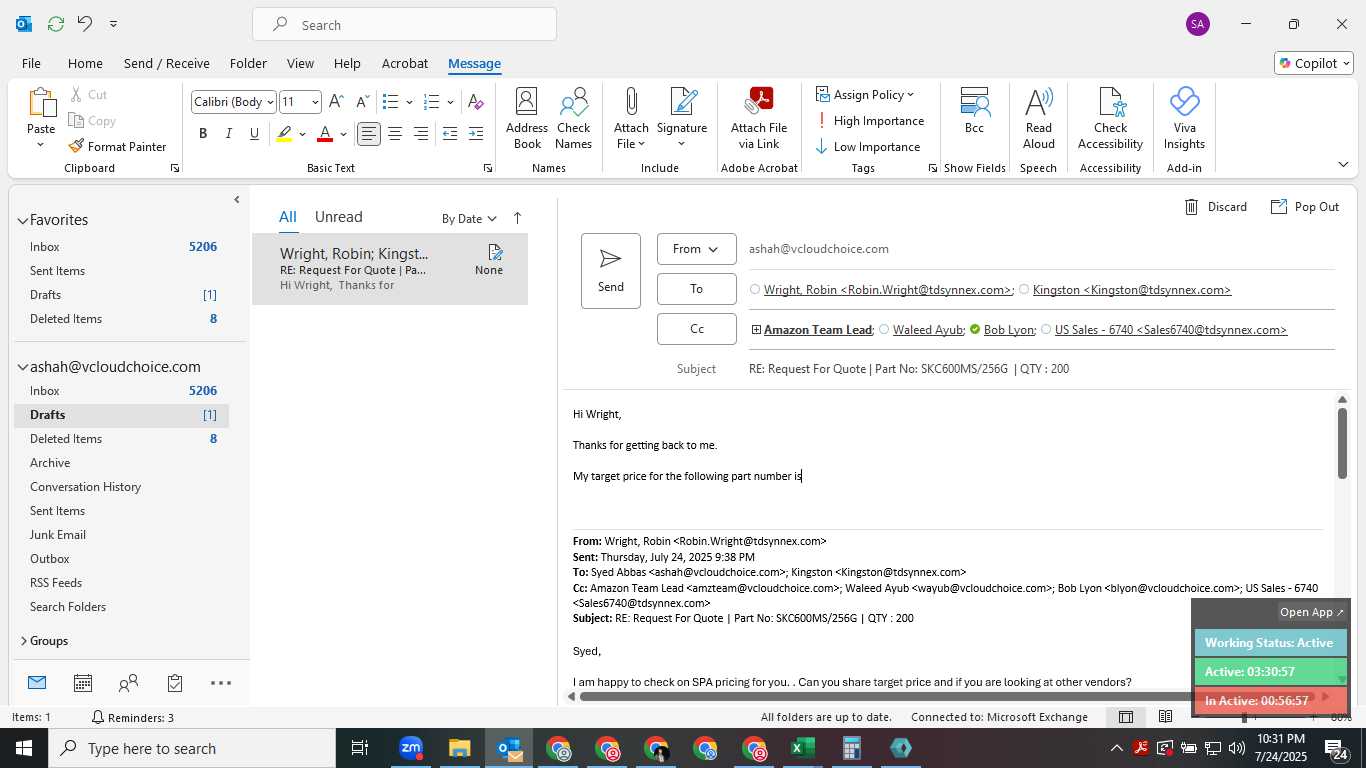
Task: Run Check Accessibility
Action: [x=1110, y=119]
